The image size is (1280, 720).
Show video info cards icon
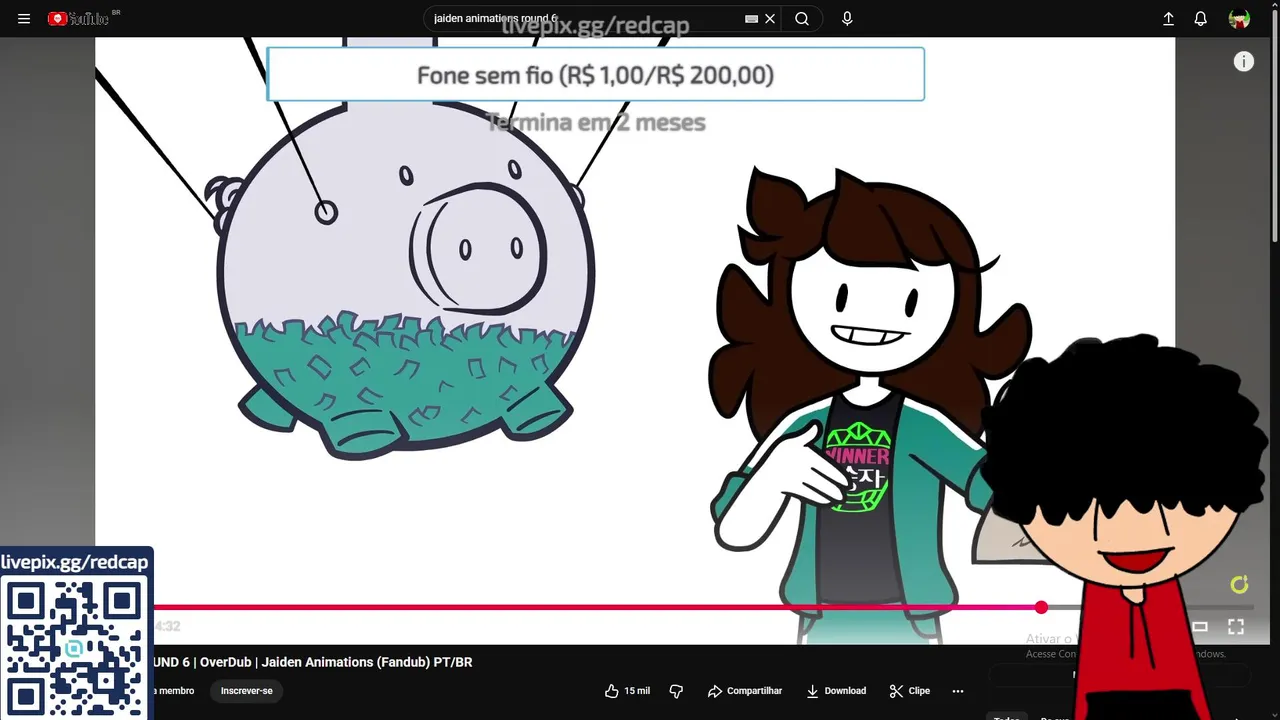[x=1244, y=62]
